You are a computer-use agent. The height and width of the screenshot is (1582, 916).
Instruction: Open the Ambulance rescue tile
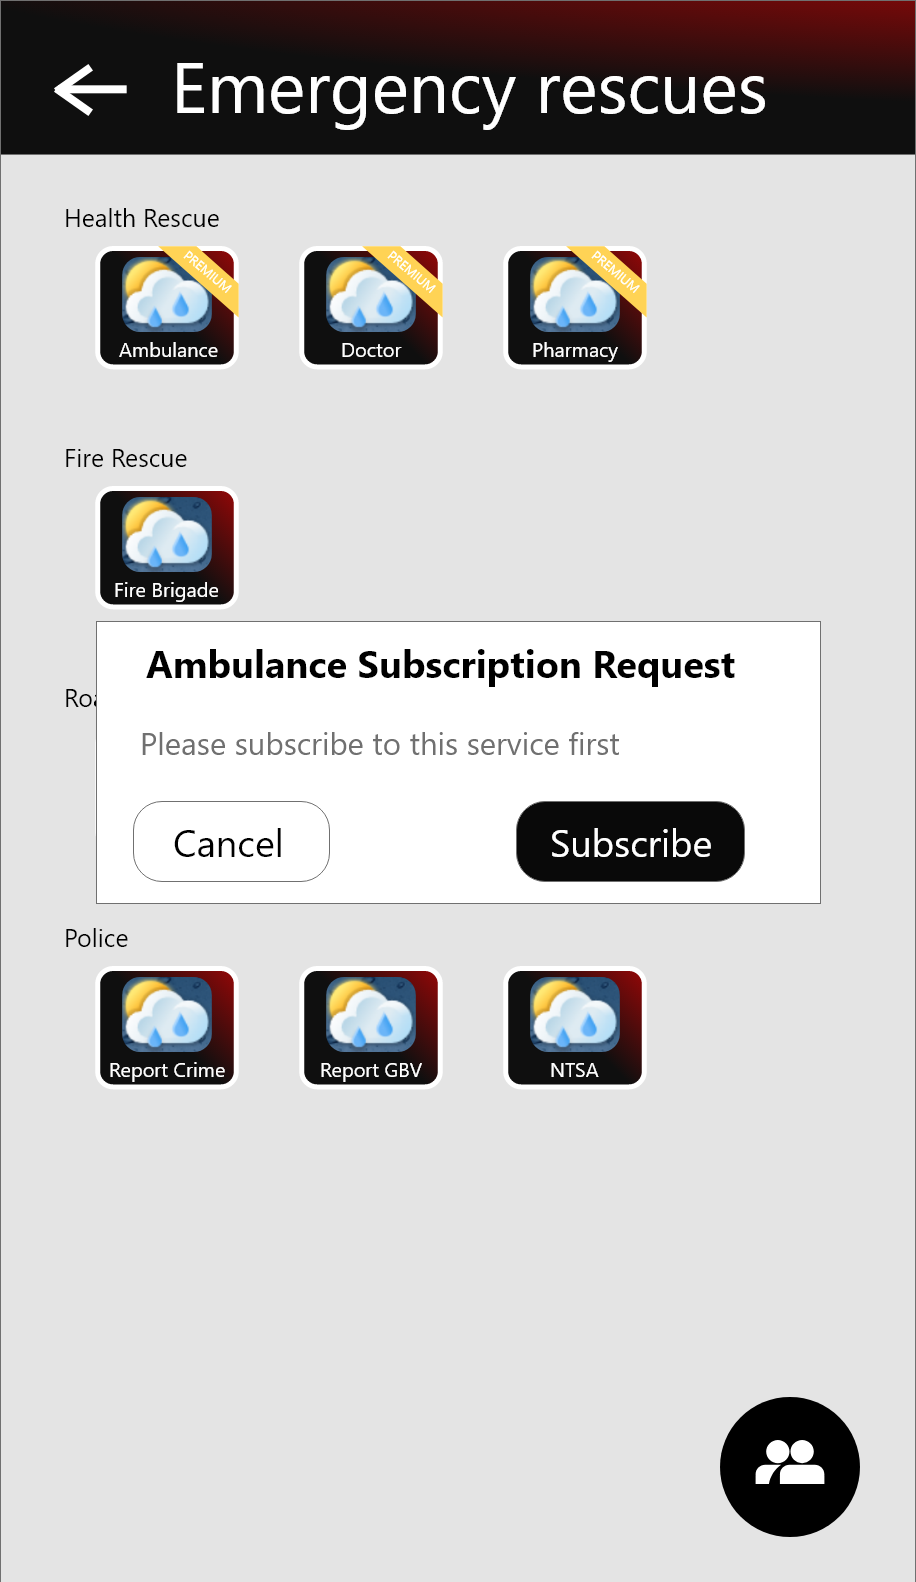coord(167,308)
